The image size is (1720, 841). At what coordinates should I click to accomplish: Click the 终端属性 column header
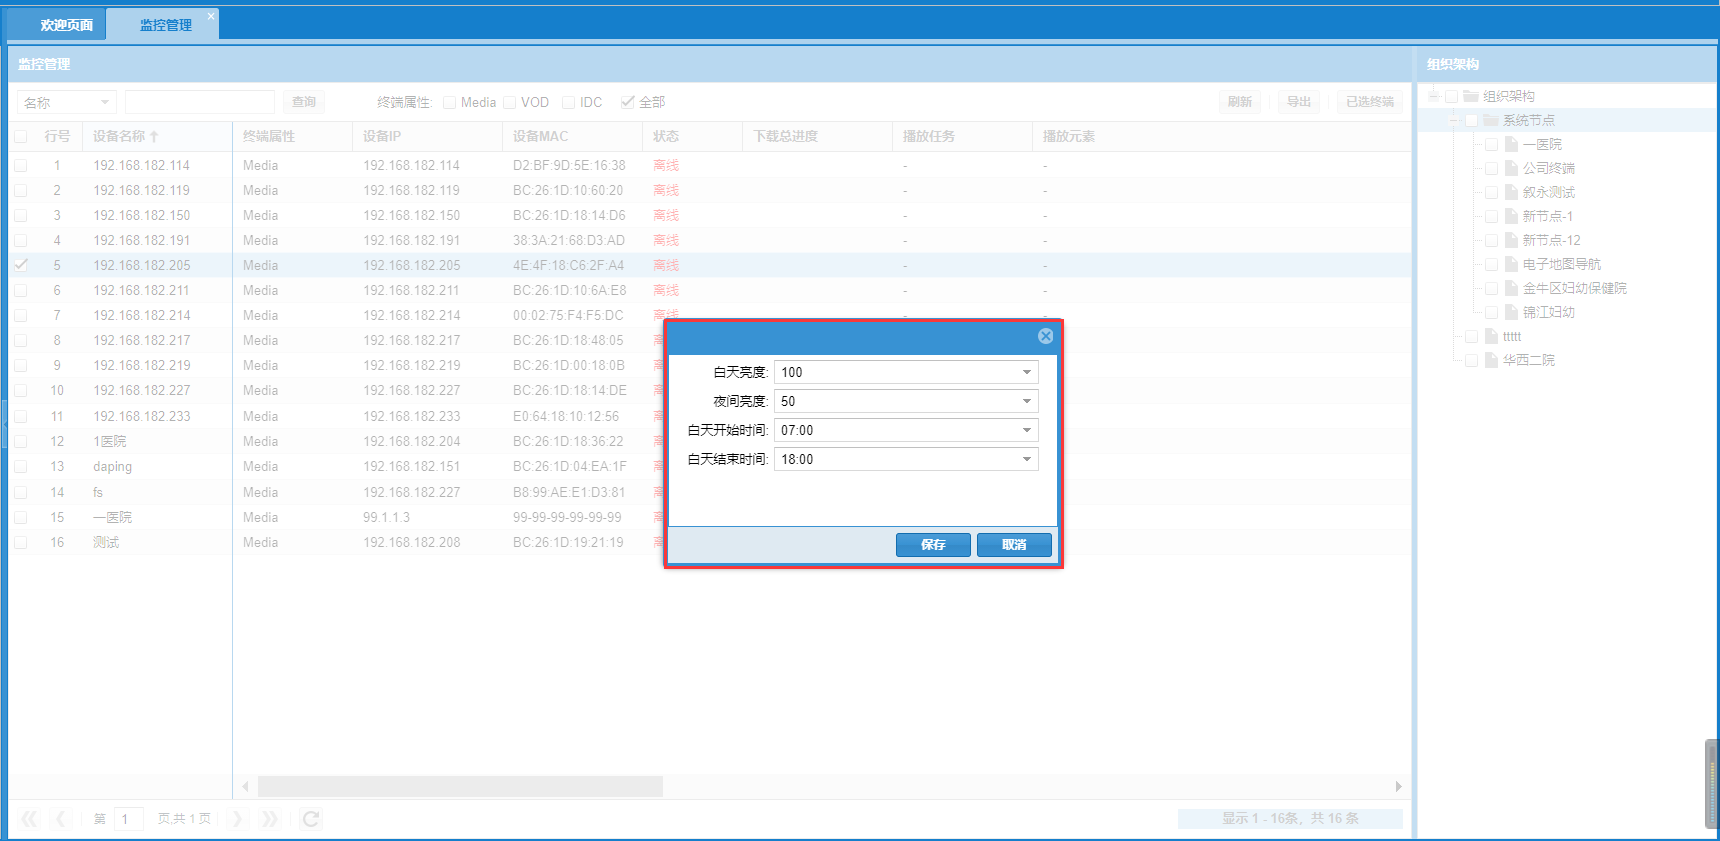[x=292, y=136]
